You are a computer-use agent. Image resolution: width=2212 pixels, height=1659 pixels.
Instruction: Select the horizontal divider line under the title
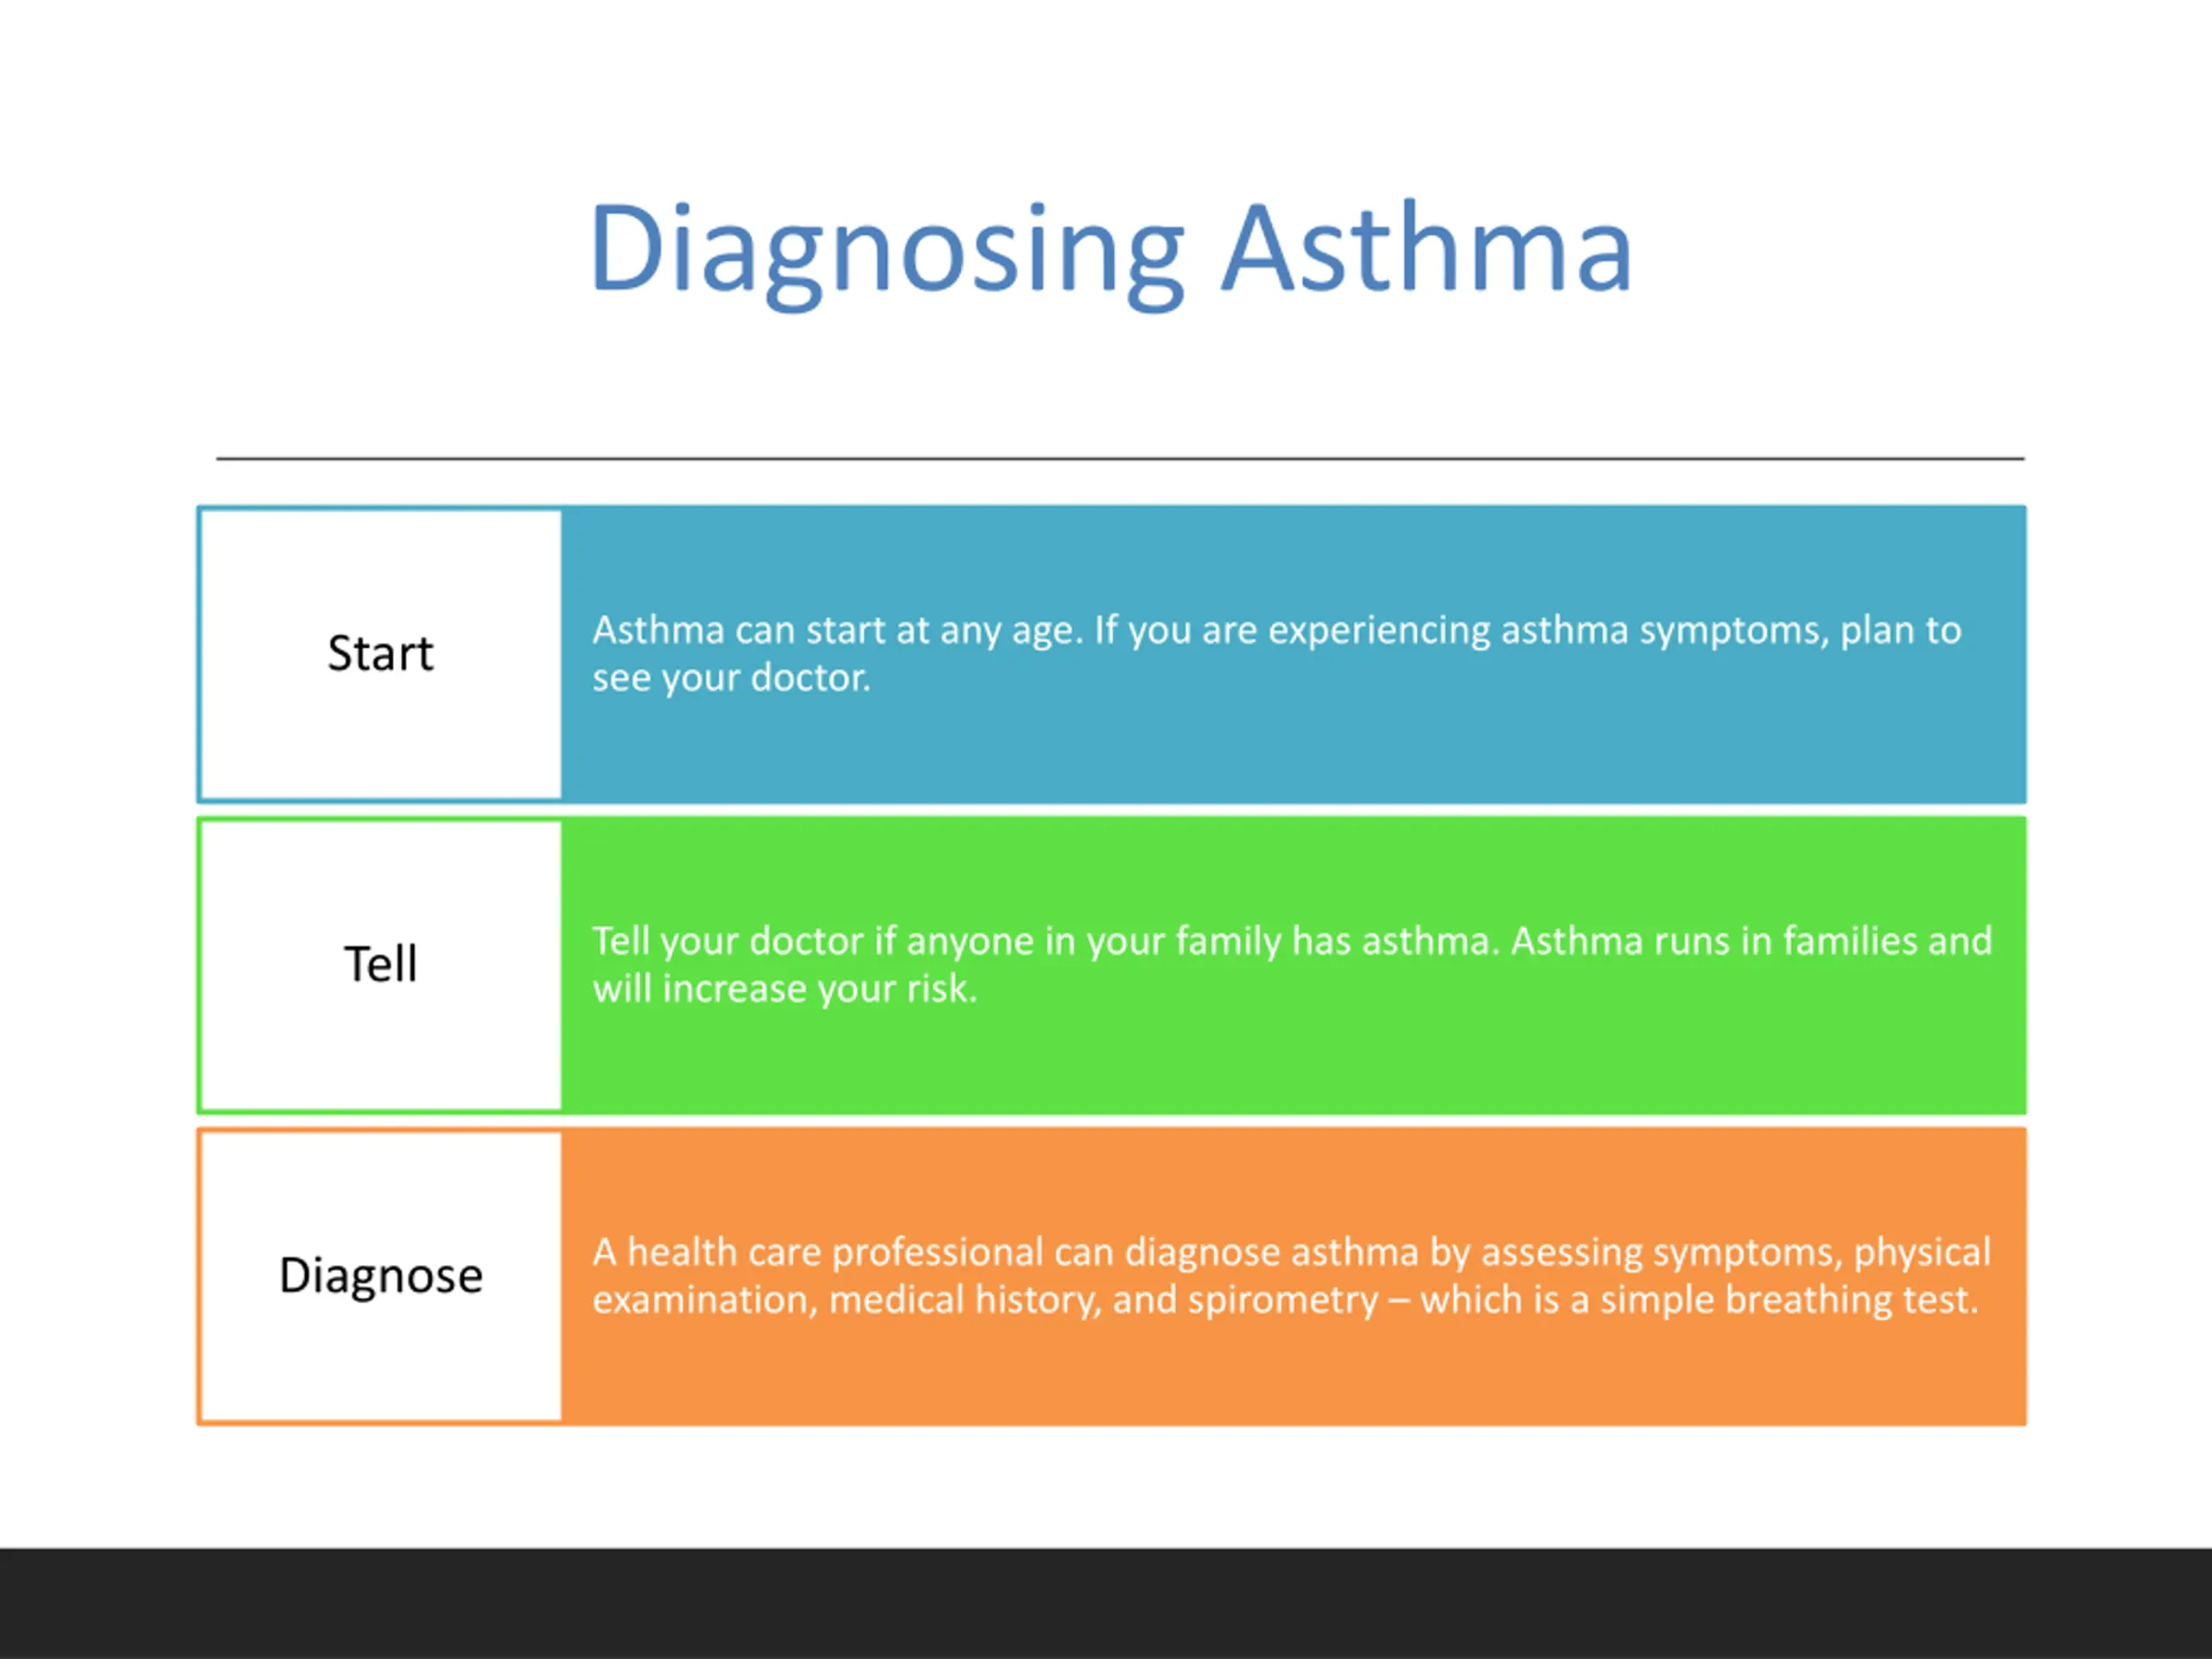point(1120,459)
